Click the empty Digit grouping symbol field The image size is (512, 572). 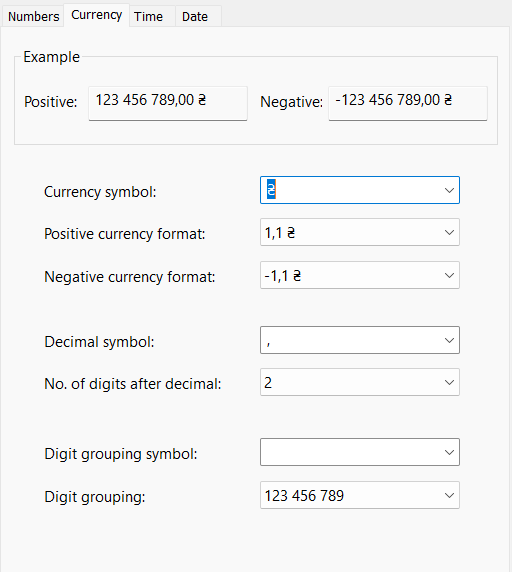pos(351,452)
